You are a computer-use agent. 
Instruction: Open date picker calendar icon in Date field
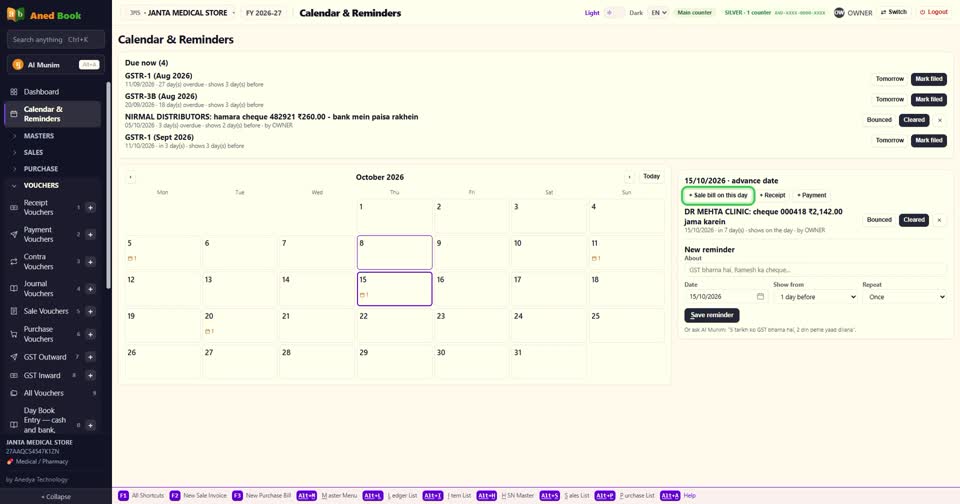[x=760, y=296]
